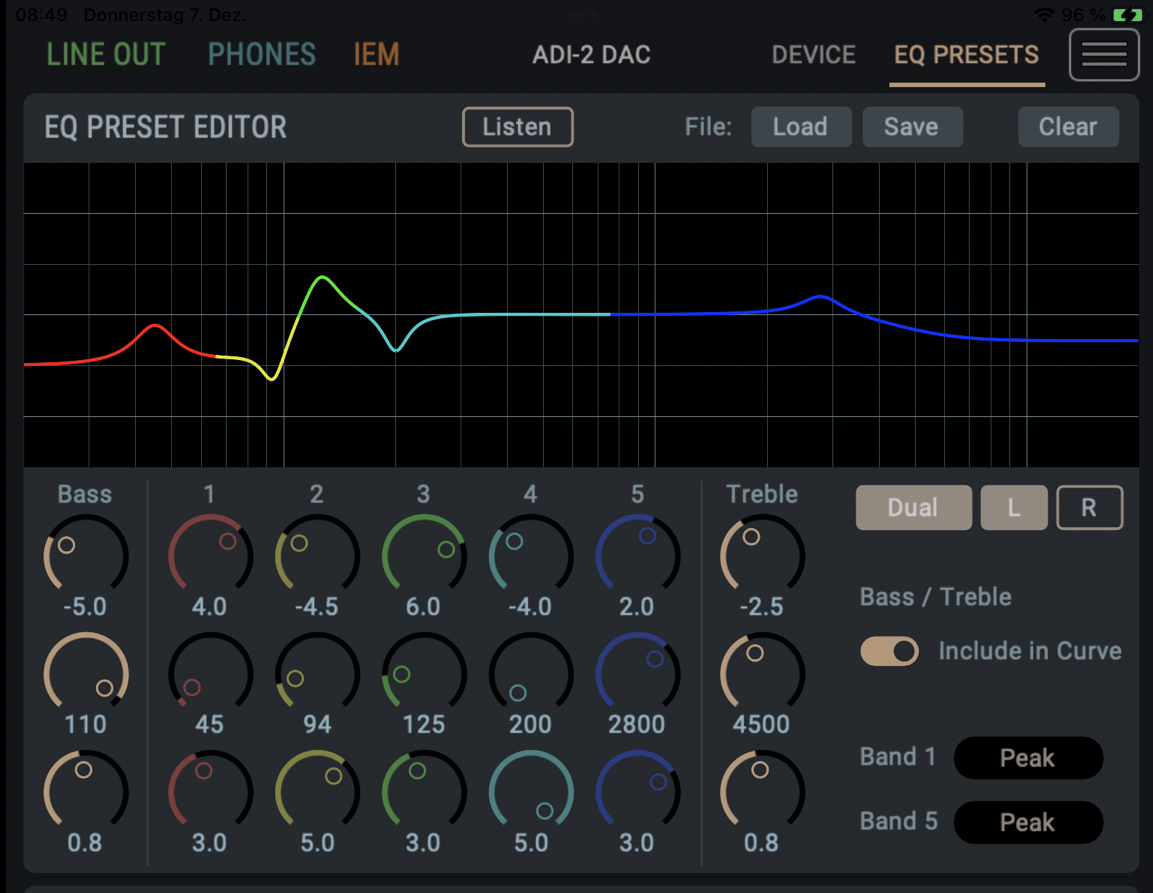Select the R channel button
The width and height of the screenshot is (1153, 893).
(x=1090, y=508)
